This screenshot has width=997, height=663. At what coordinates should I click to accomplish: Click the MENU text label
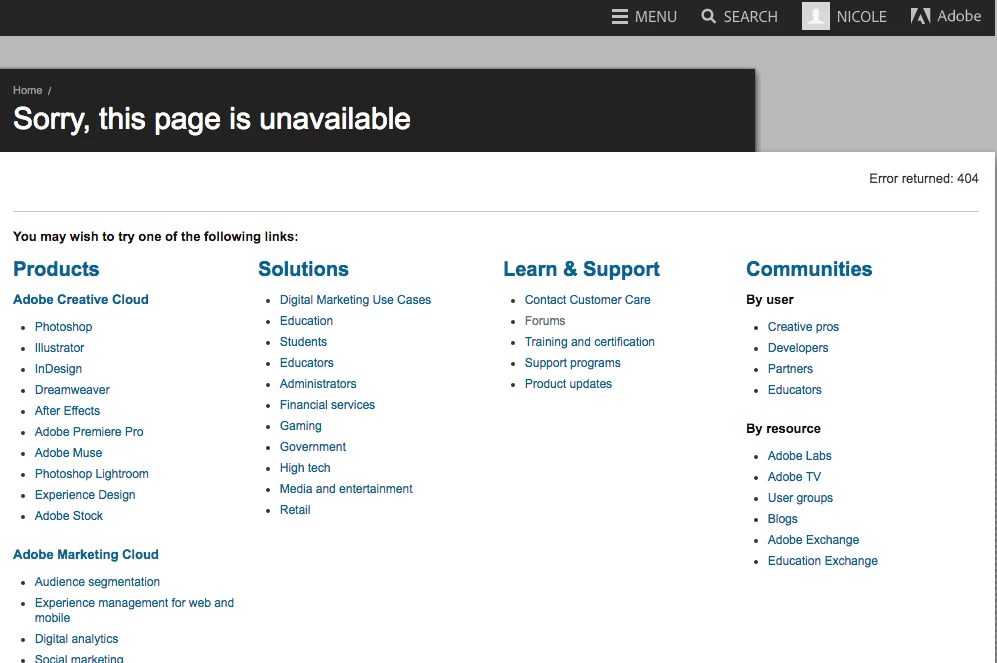656,17
